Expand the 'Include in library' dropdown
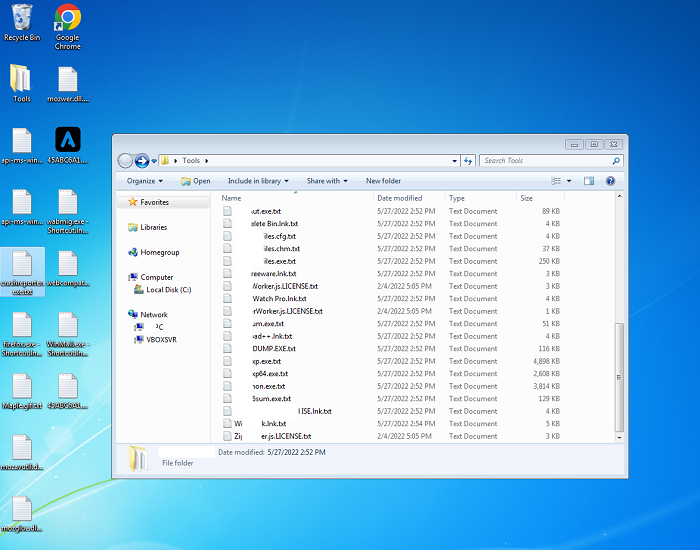Image resolution: width=700 pixels, height=550 pixels. tap(258, 181)
